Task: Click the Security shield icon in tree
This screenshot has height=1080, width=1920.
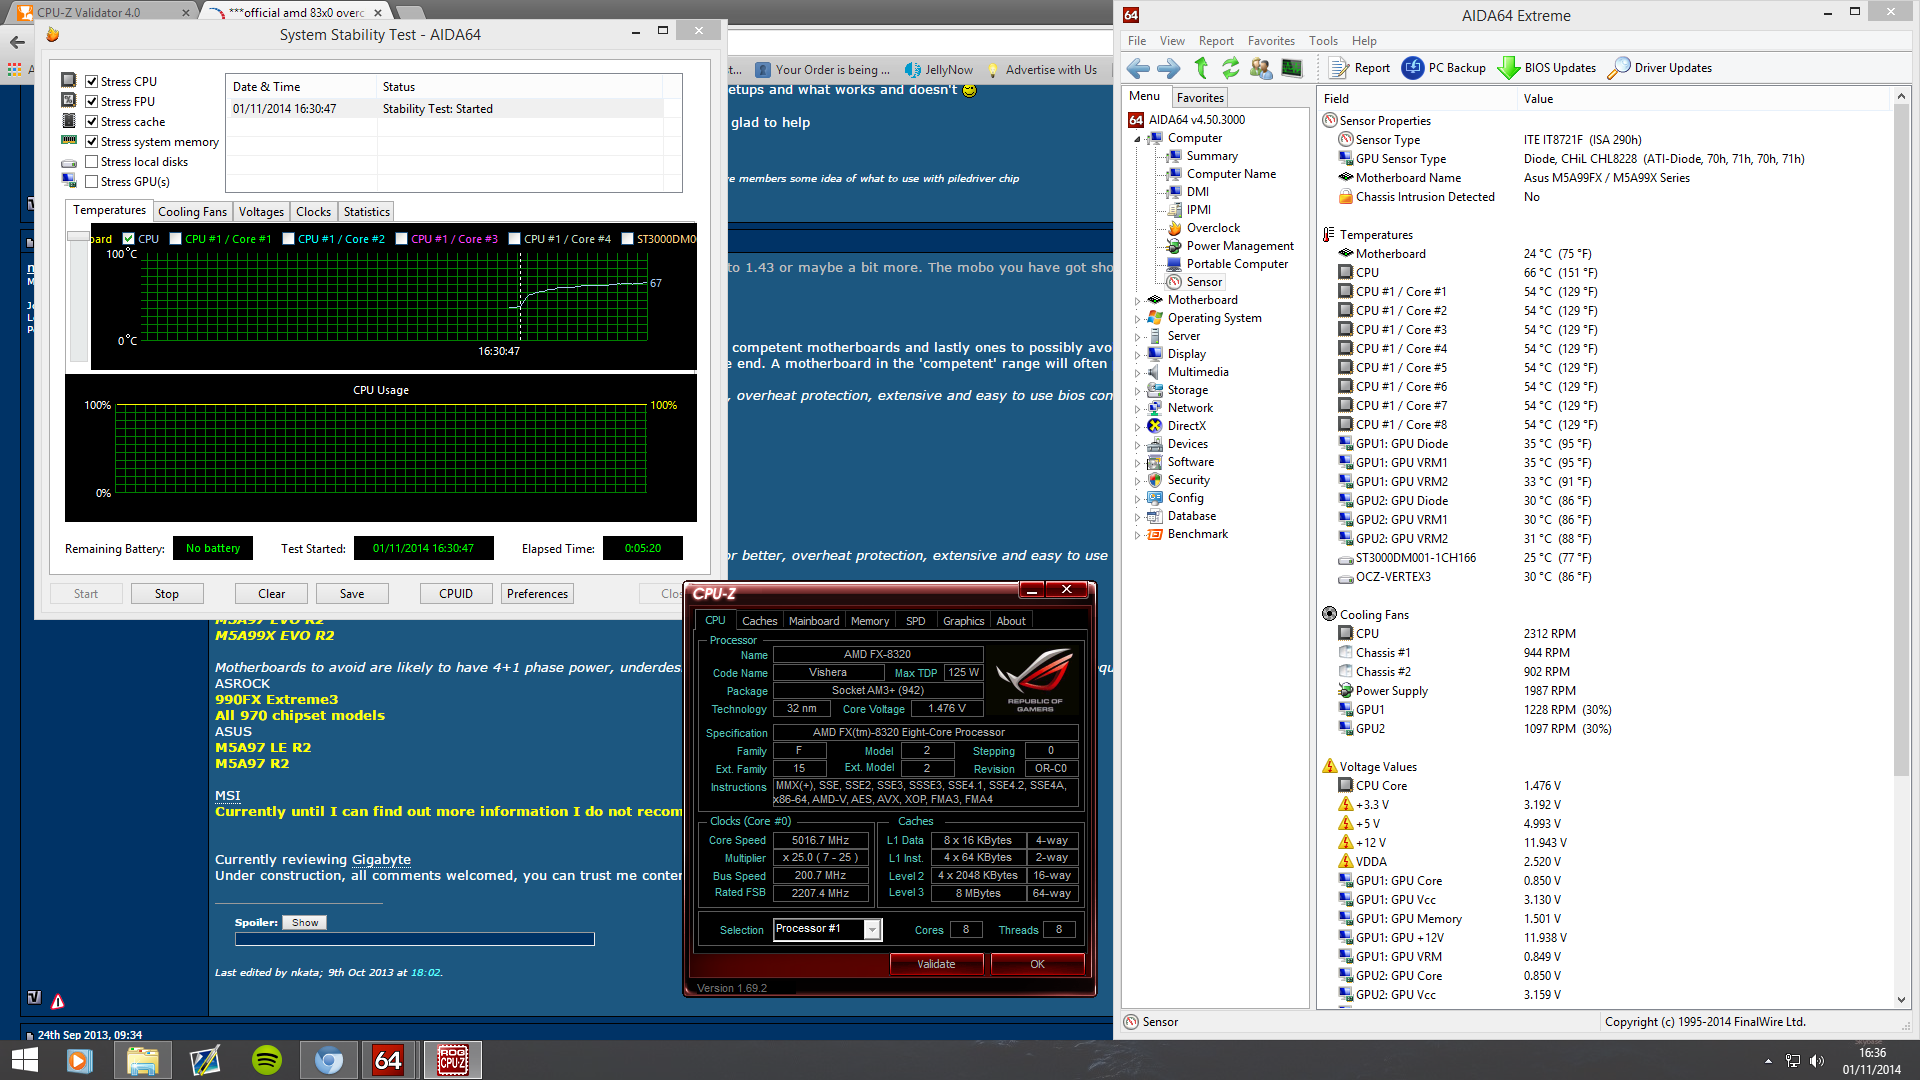Action: pos(1155,480)
